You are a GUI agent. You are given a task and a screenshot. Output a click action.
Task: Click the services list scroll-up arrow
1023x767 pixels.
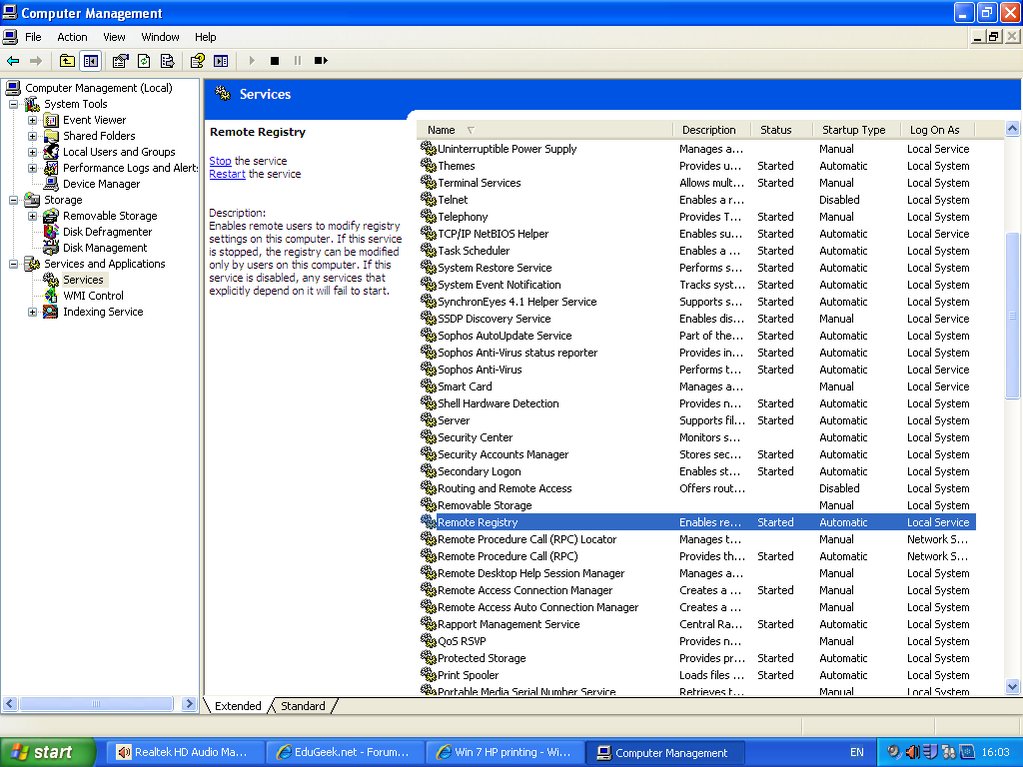(1013, 128)
